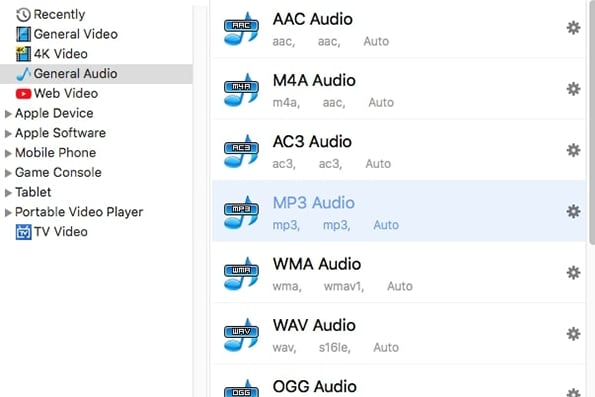Choose WMA Audio format title
The width and height of the screenshot is (595, 397).
pos(317,264)
